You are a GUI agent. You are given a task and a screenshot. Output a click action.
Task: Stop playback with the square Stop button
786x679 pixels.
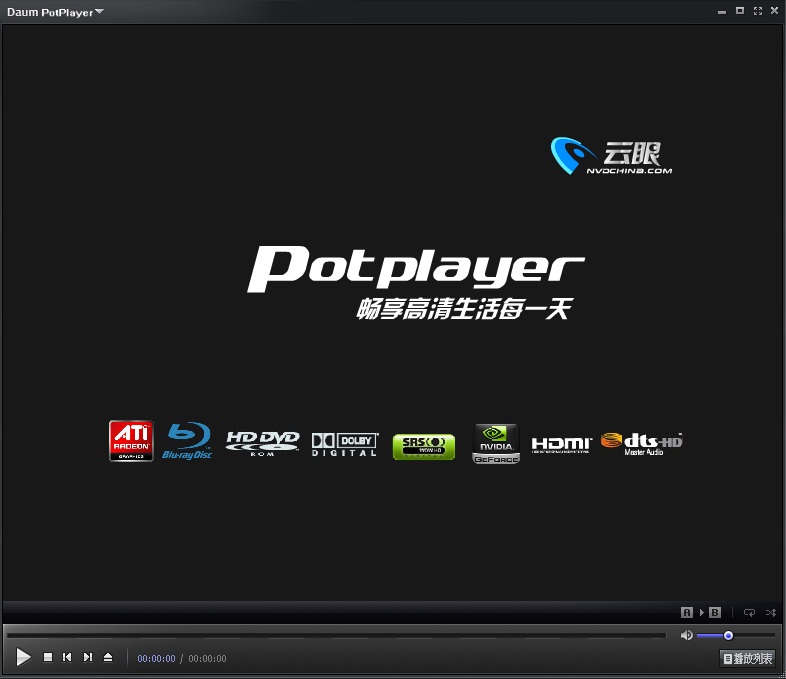(48, 657)
